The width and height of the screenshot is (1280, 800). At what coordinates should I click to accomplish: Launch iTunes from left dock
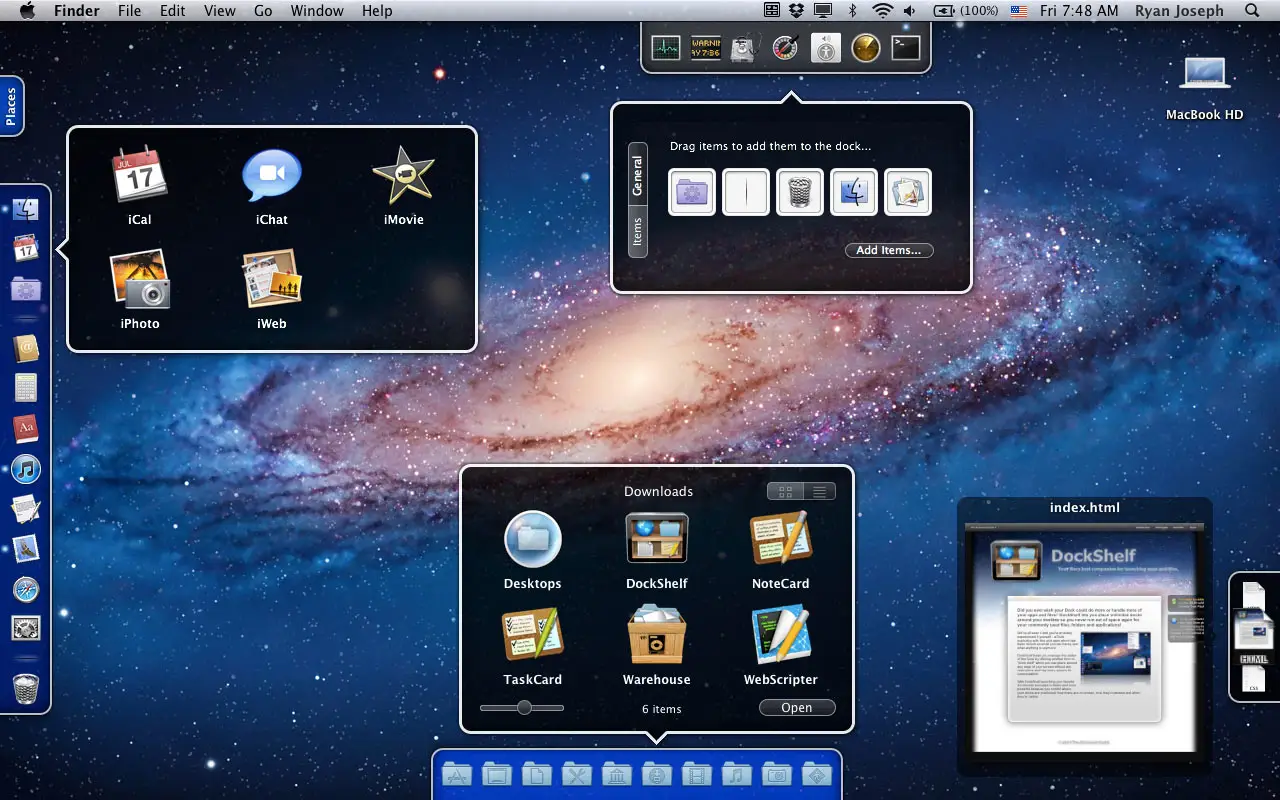26,468
